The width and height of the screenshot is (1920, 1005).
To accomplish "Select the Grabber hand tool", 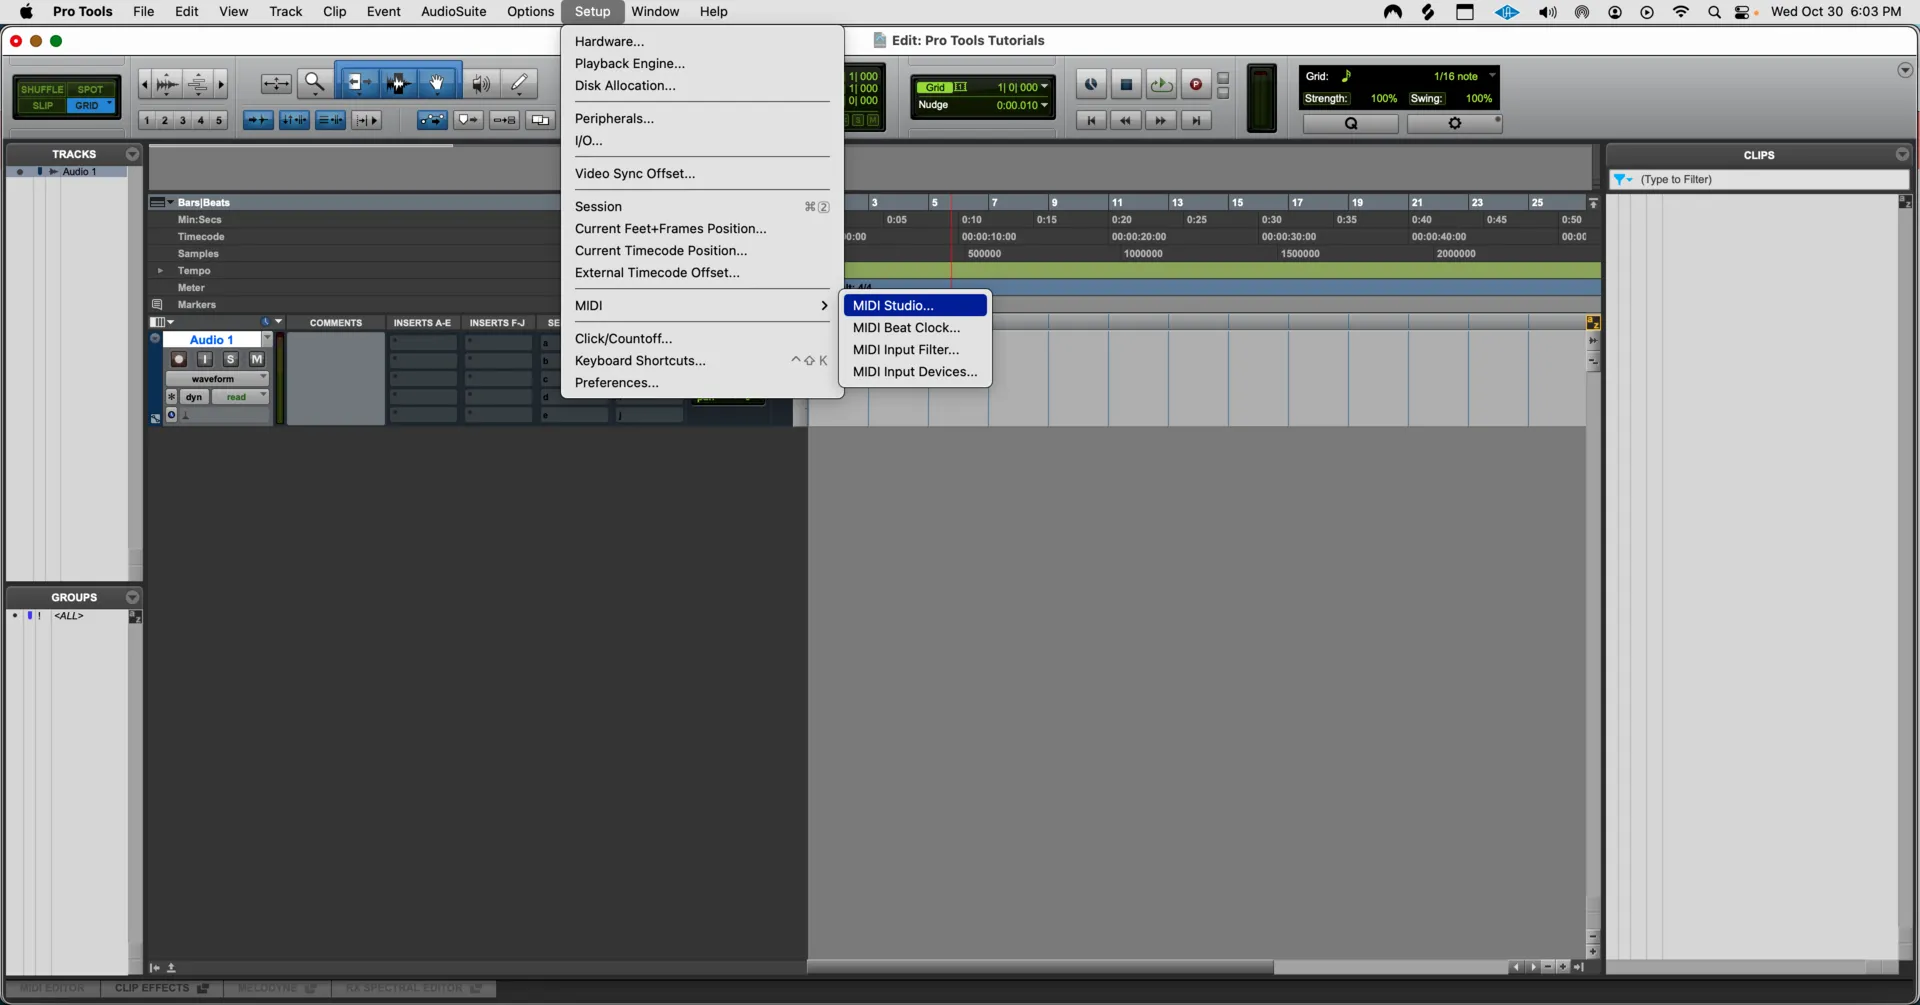I will (x=437, y=84).
